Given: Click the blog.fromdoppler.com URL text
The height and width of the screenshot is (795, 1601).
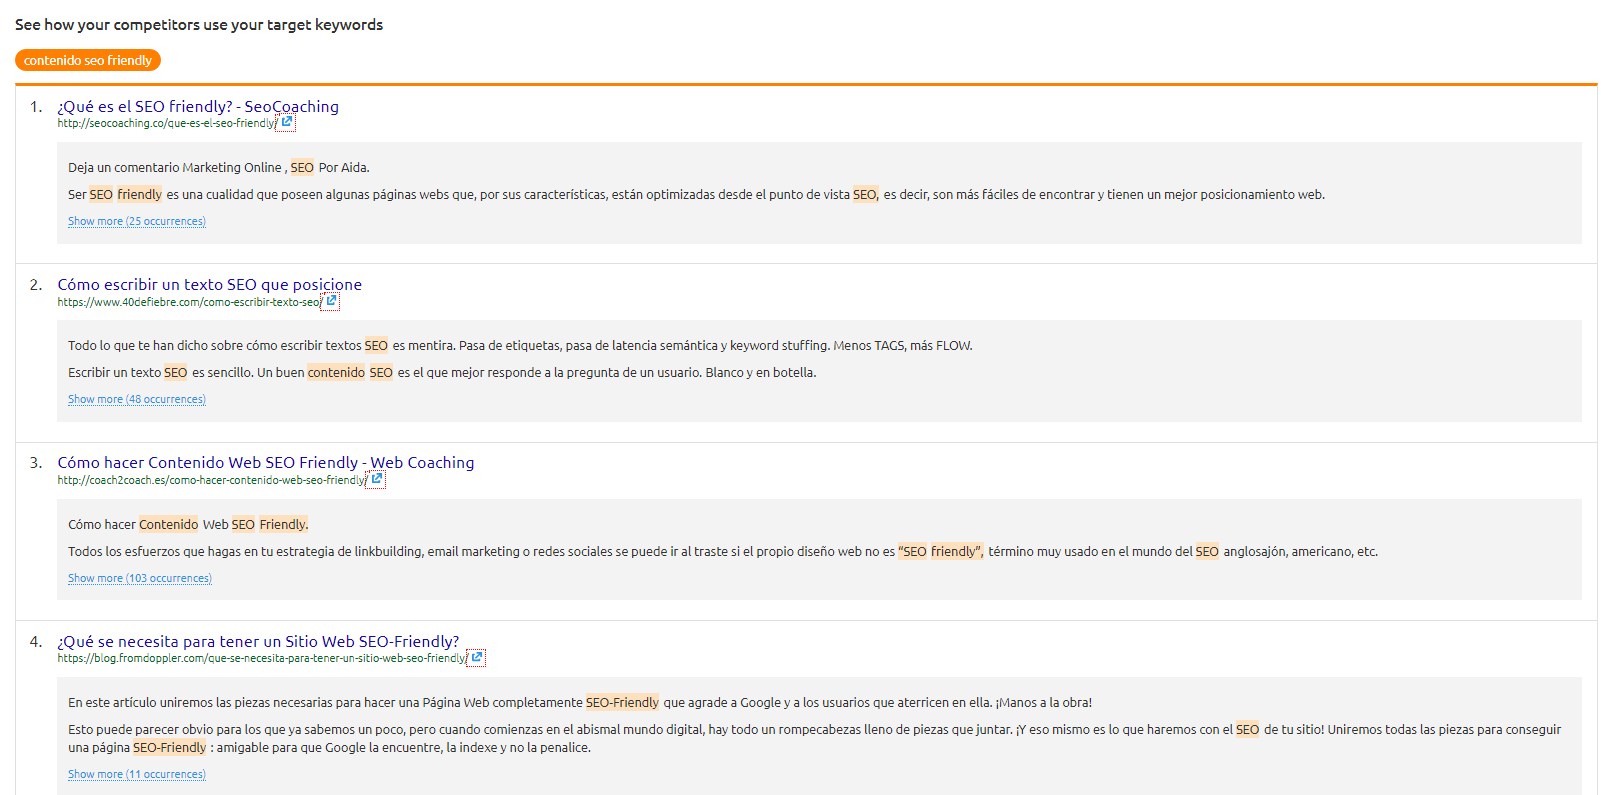Looking at the screenshot, I should point(261,658).
